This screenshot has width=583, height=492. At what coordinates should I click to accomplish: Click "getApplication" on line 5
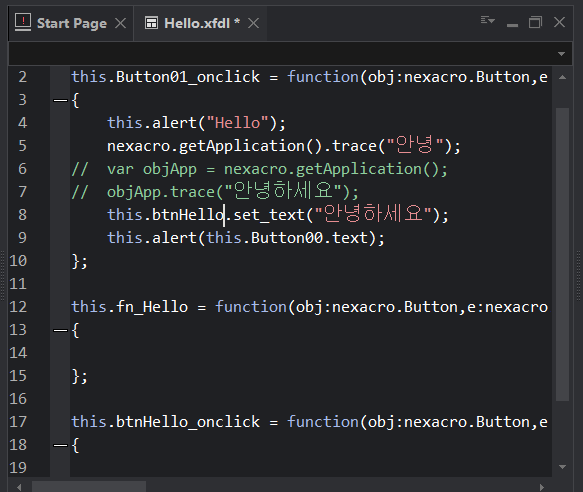pos(242,146)
